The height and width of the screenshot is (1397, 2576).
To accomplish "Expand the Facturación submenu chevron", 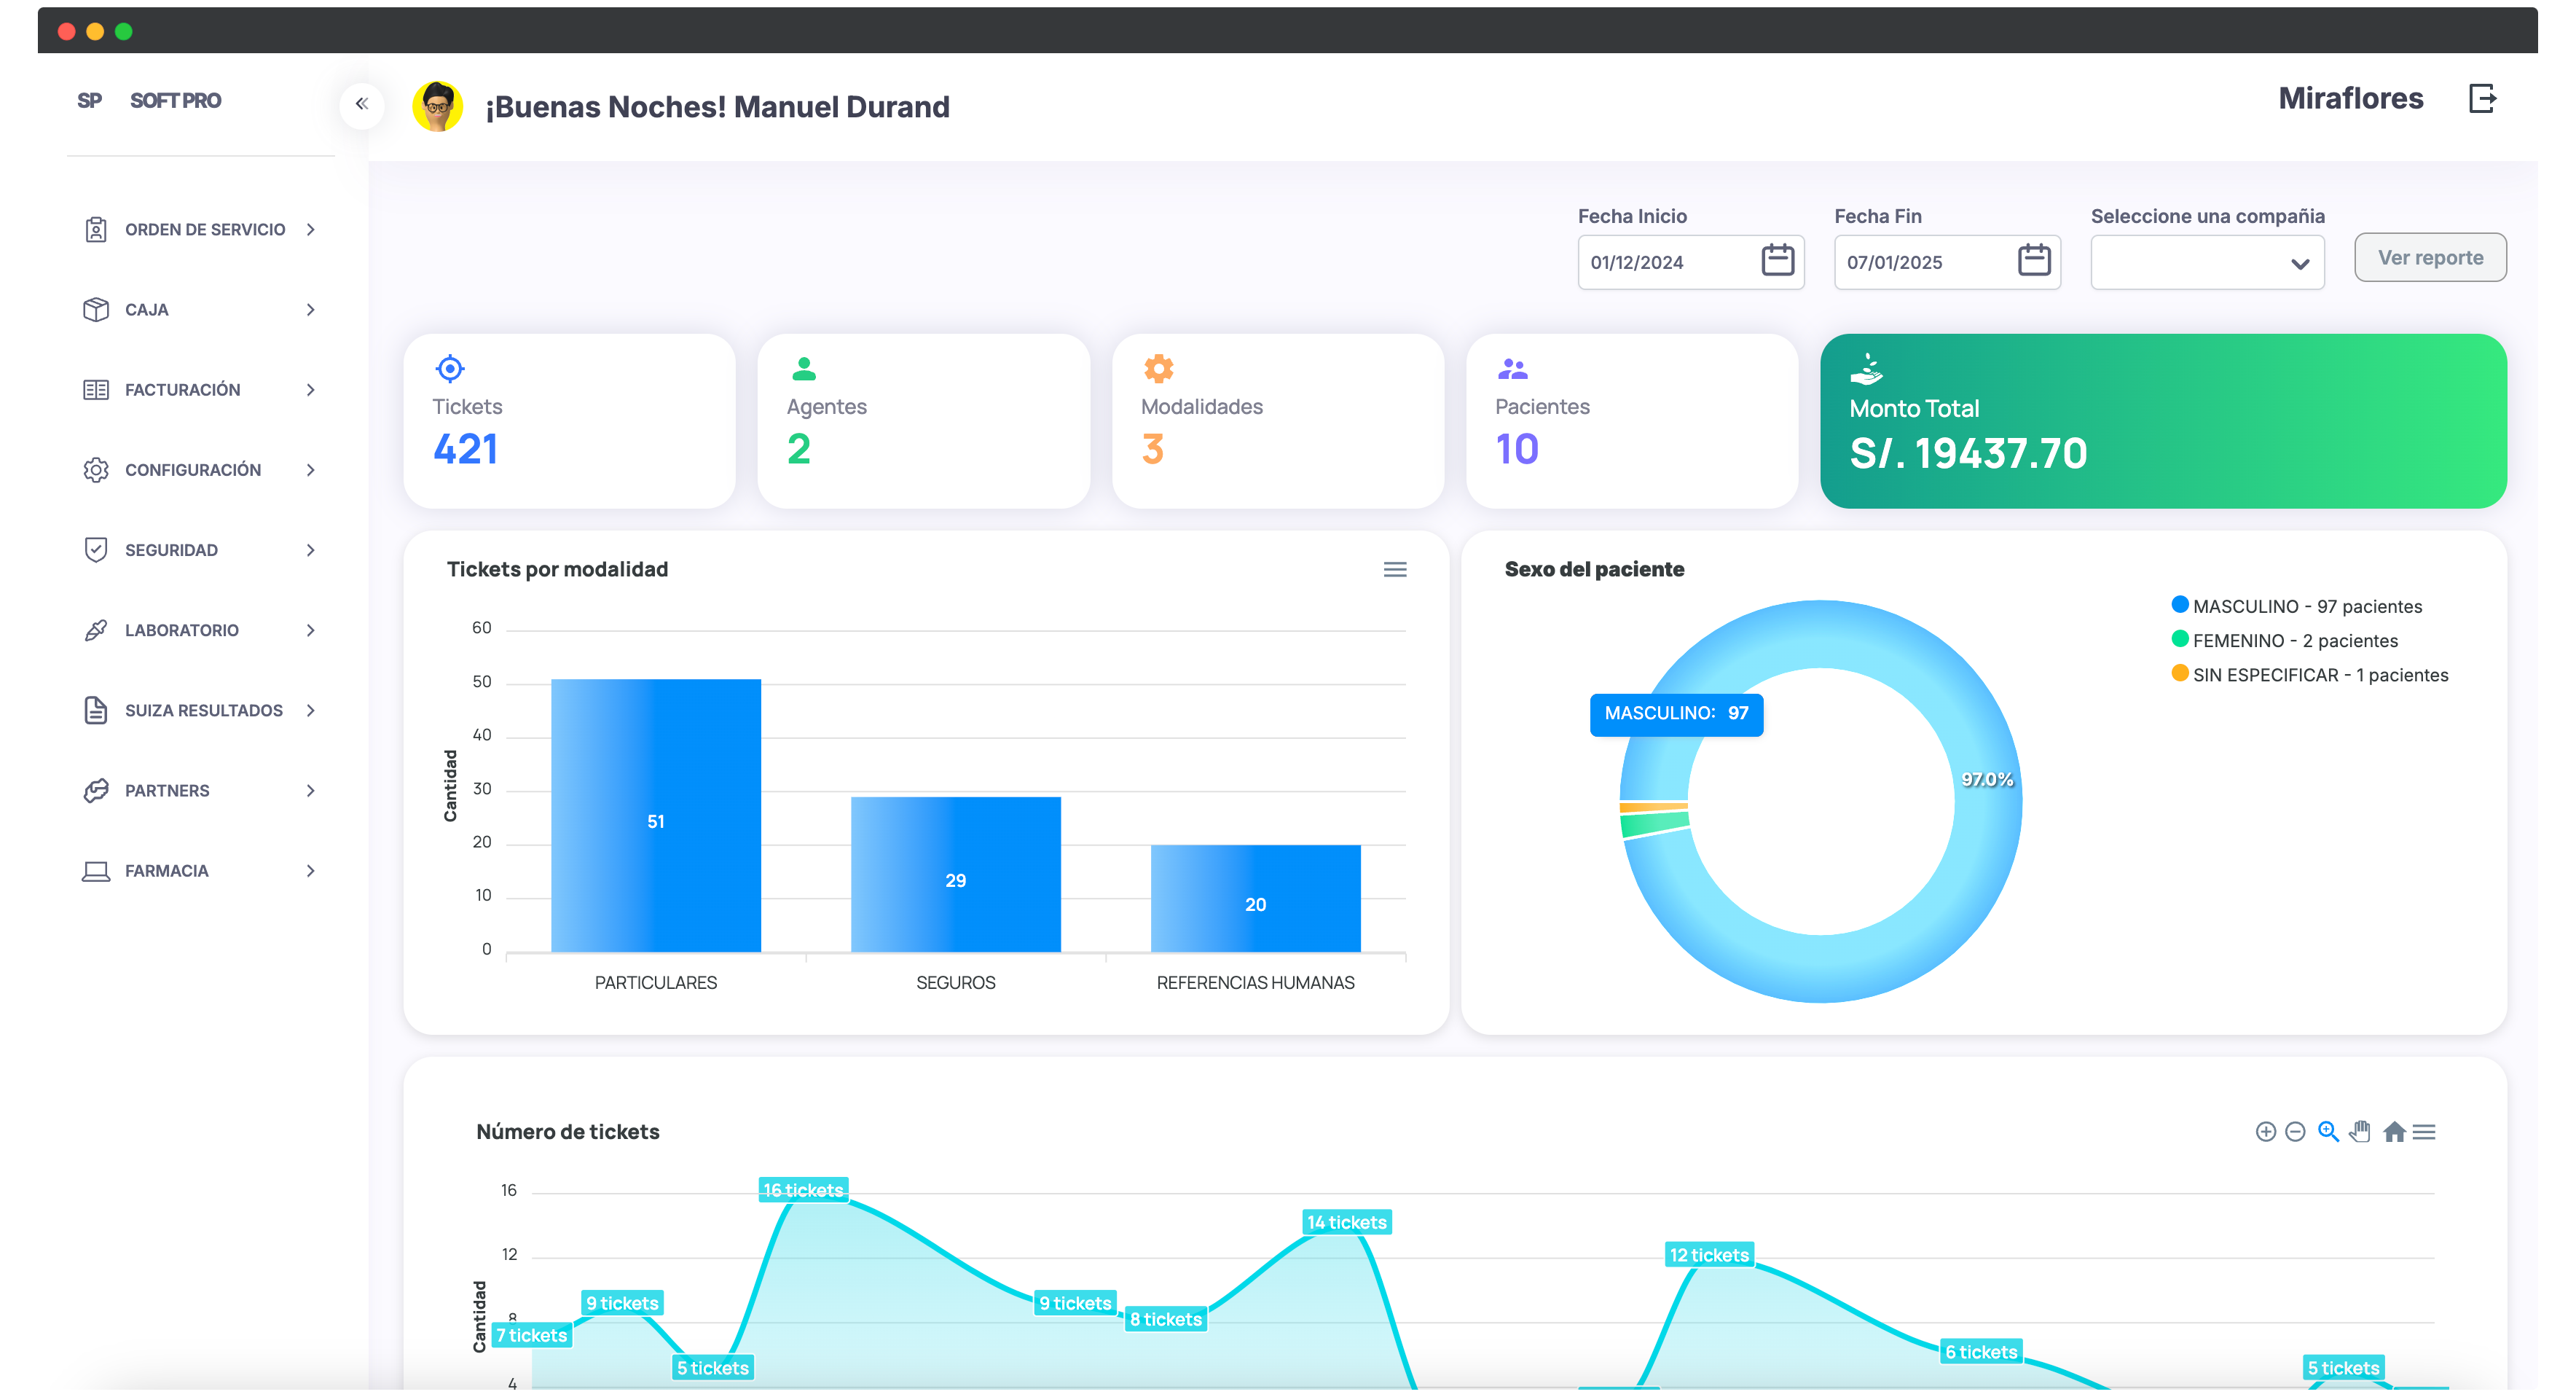I will pos(311,390).
